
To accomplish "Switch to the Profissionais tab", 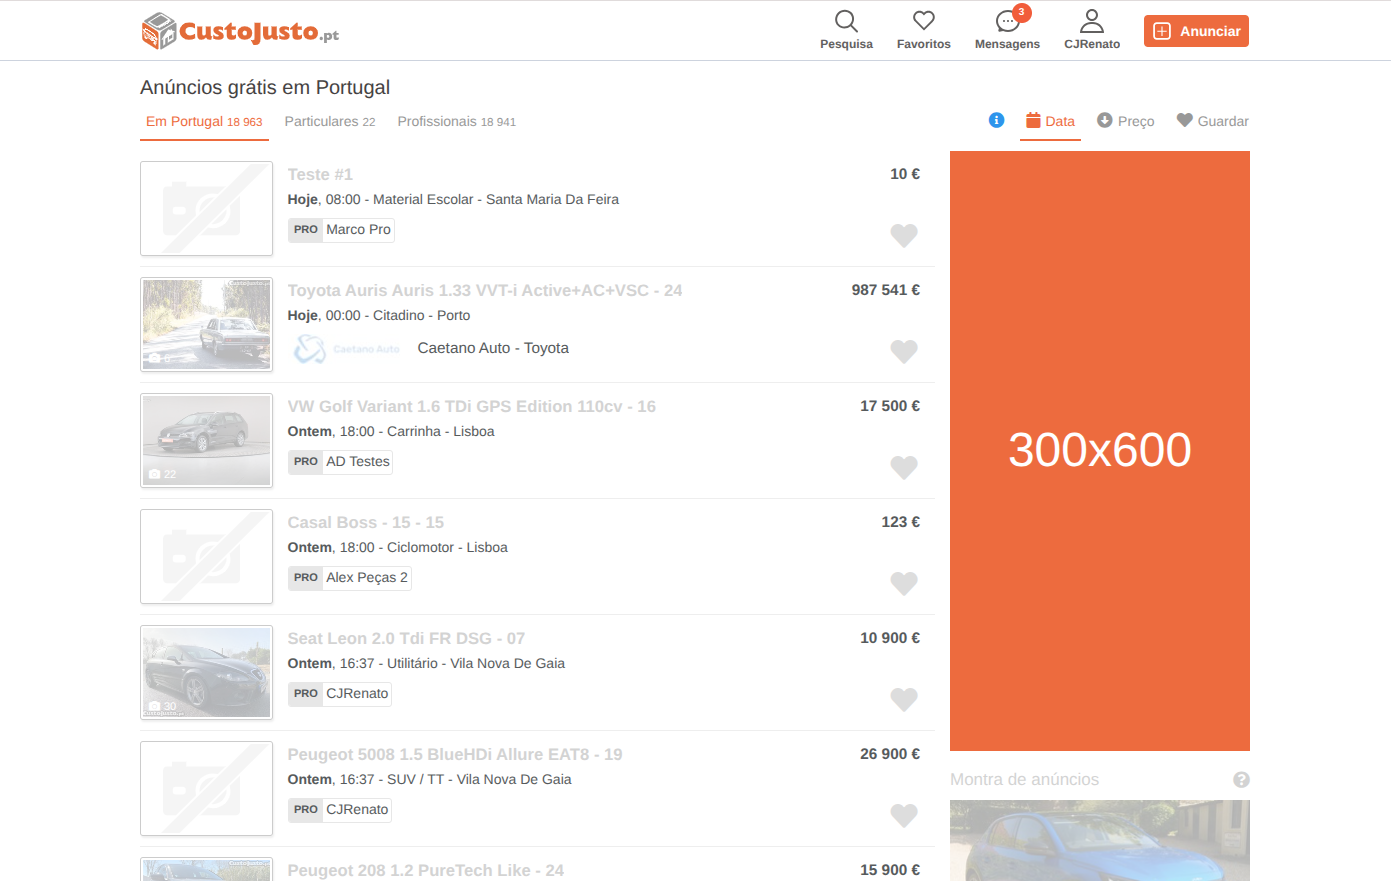I will [x=456, y=121].
